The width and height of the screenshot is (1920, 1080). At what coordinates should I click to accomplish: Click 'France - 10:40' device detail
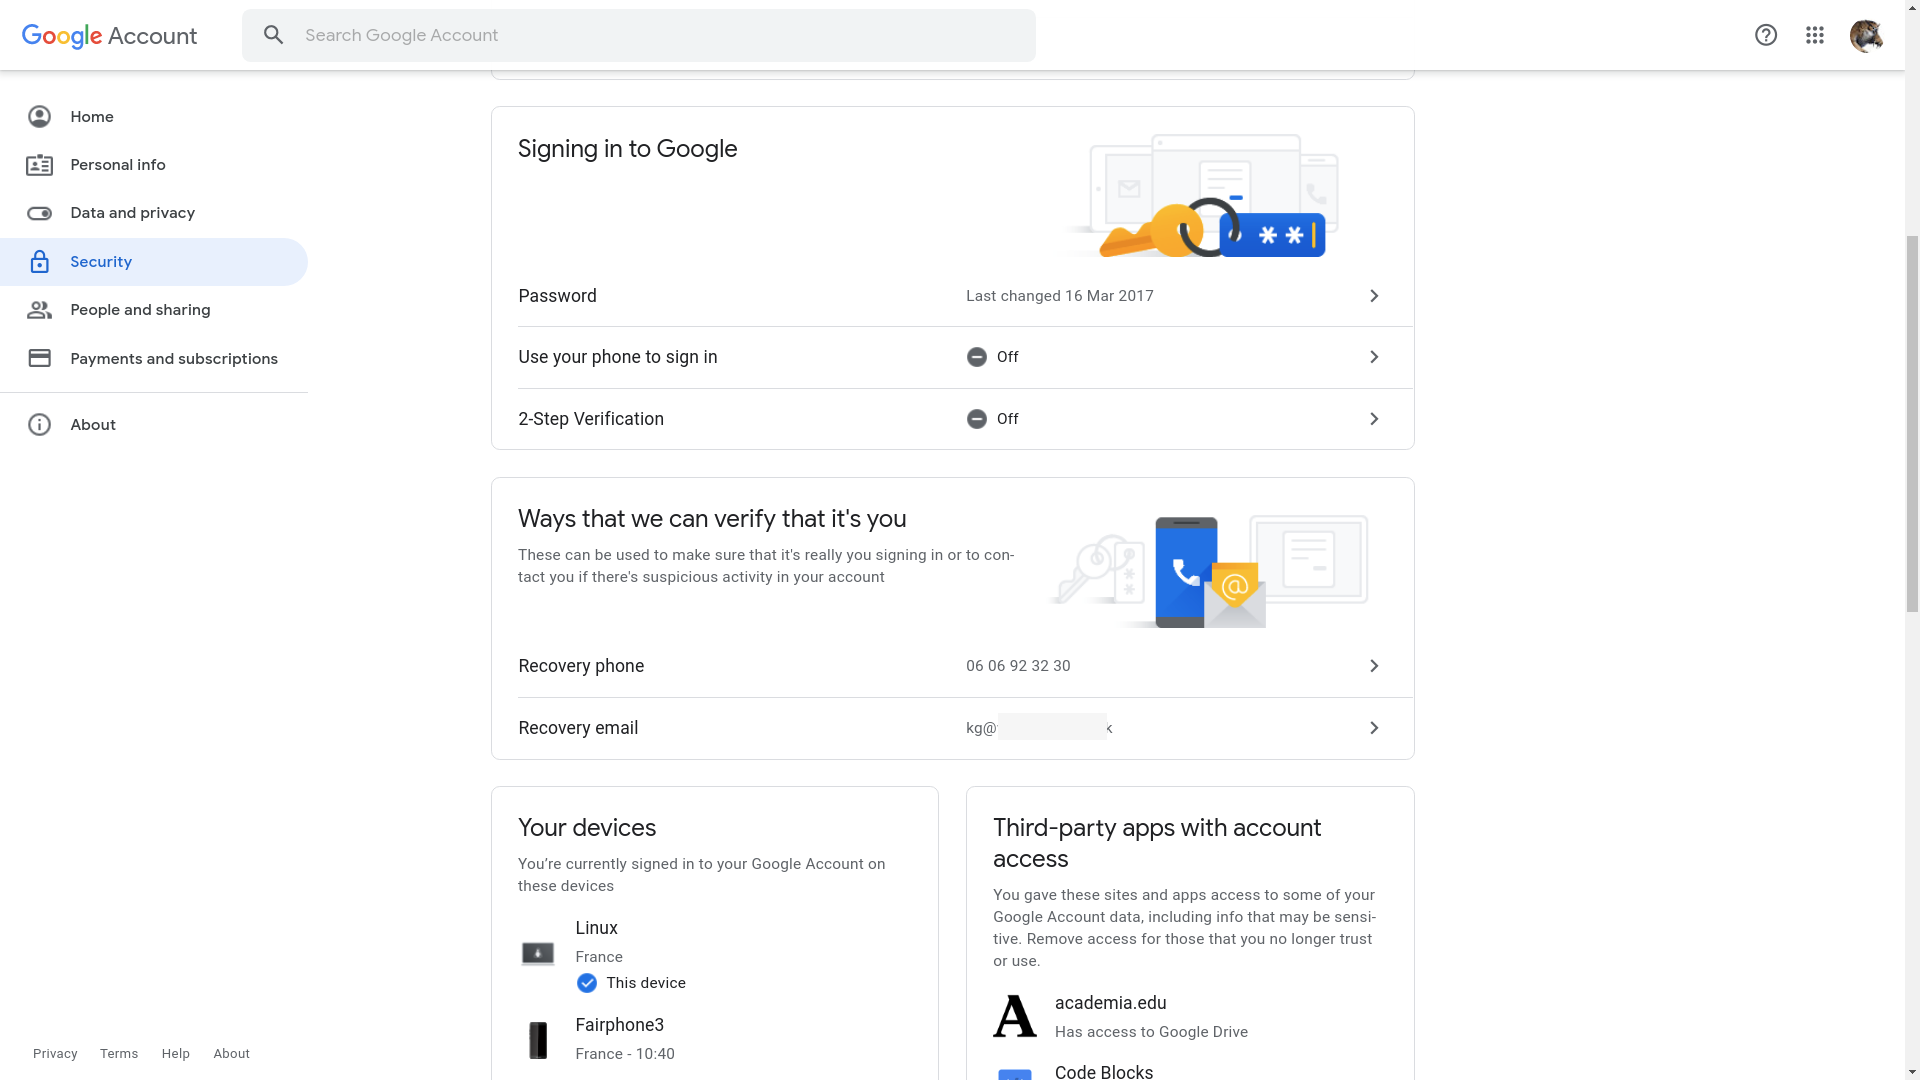pyautogui.click(x=625, y=1054)
